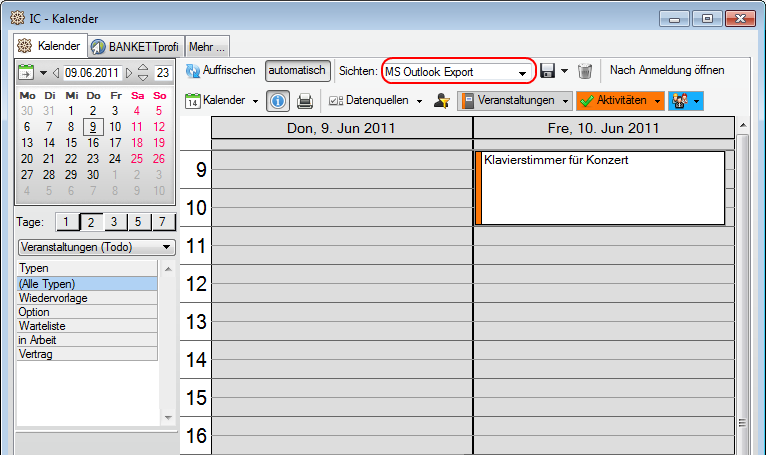Switch to the BANKETTprofi tab
The width and height of the screenshot is (766, 455).
pos(137,46)
